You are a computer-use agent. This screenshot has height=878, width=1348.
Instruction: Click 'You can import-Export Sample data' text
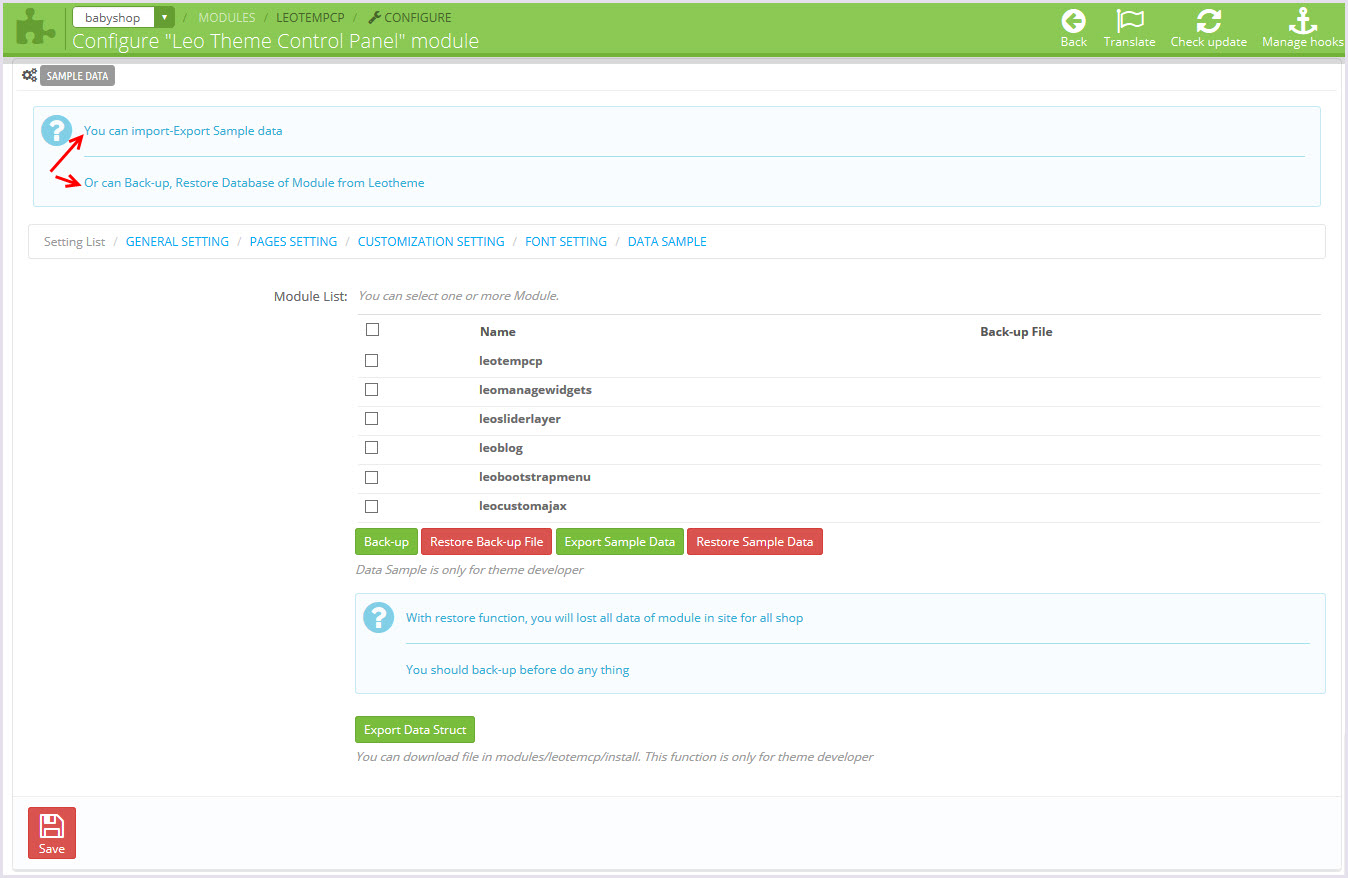coord(183,130)
